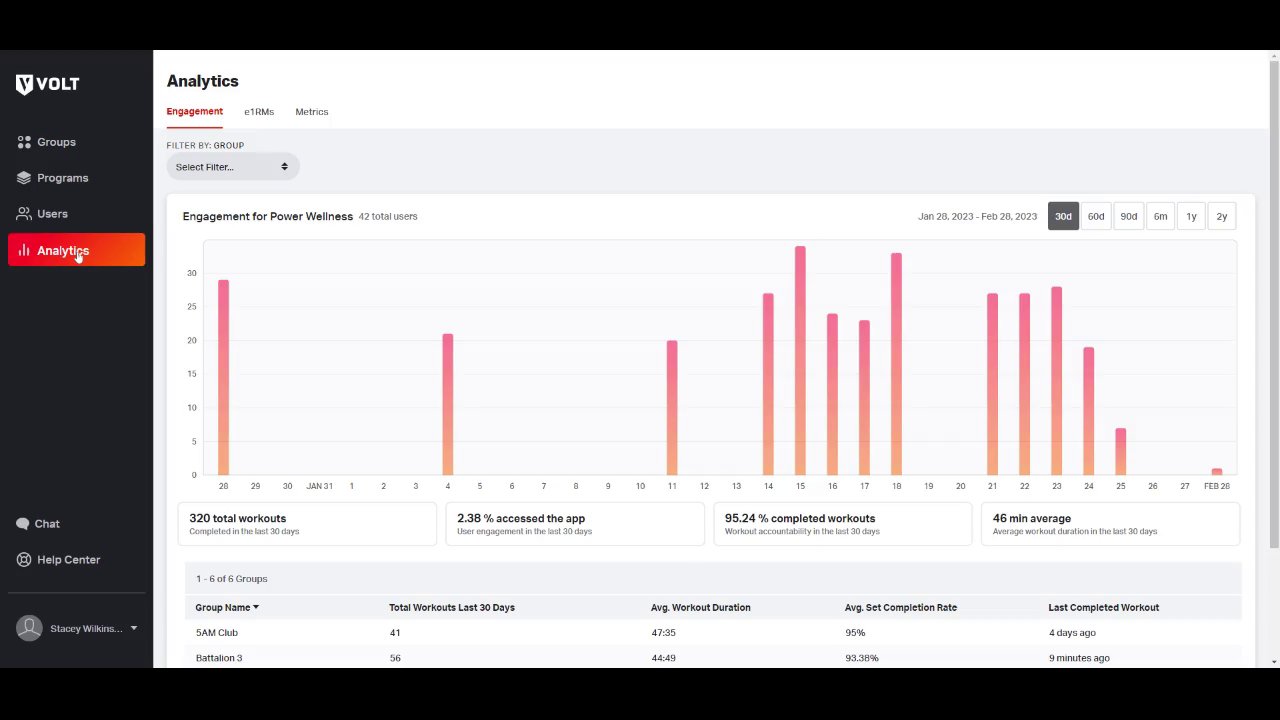Image resolution: width=1280 pixels, height=720 pixels.
Task: Open the Help Center lifebuoy icon
Action: 24,560
